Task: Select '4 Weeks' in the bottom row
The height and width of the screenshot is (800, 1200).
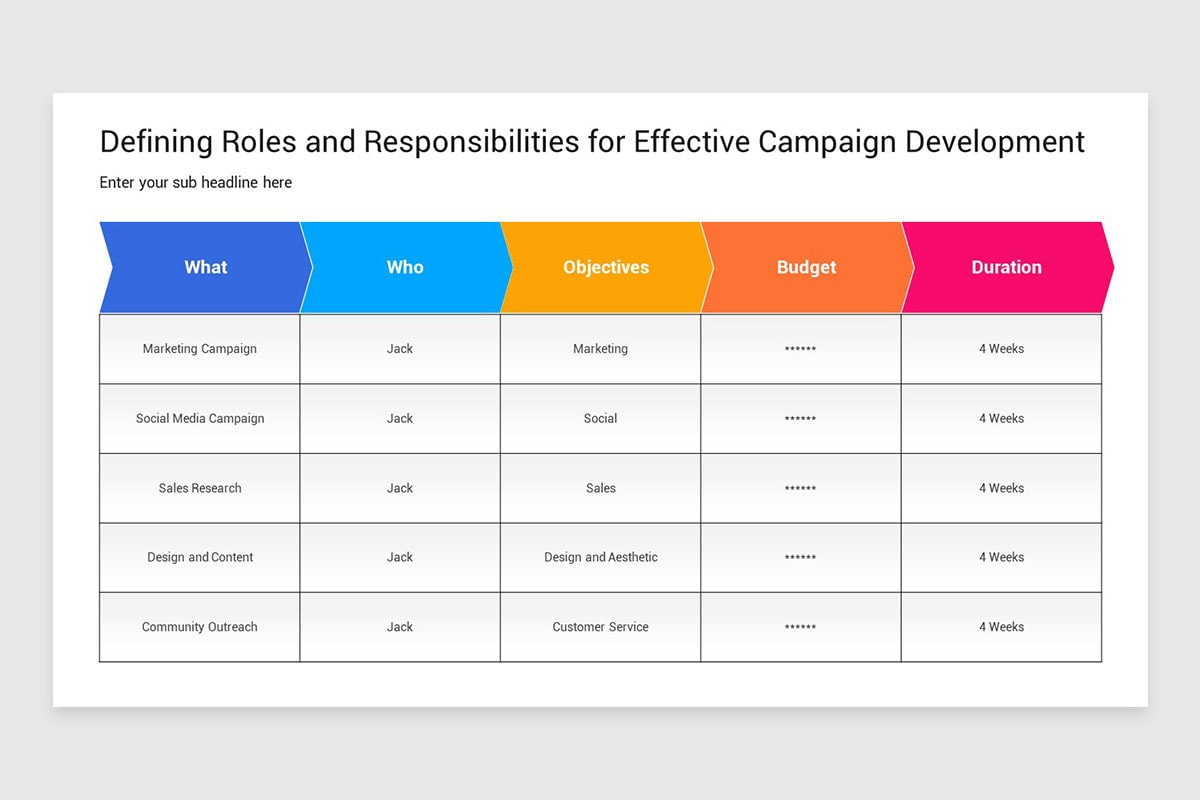Action: point(1001,627)
